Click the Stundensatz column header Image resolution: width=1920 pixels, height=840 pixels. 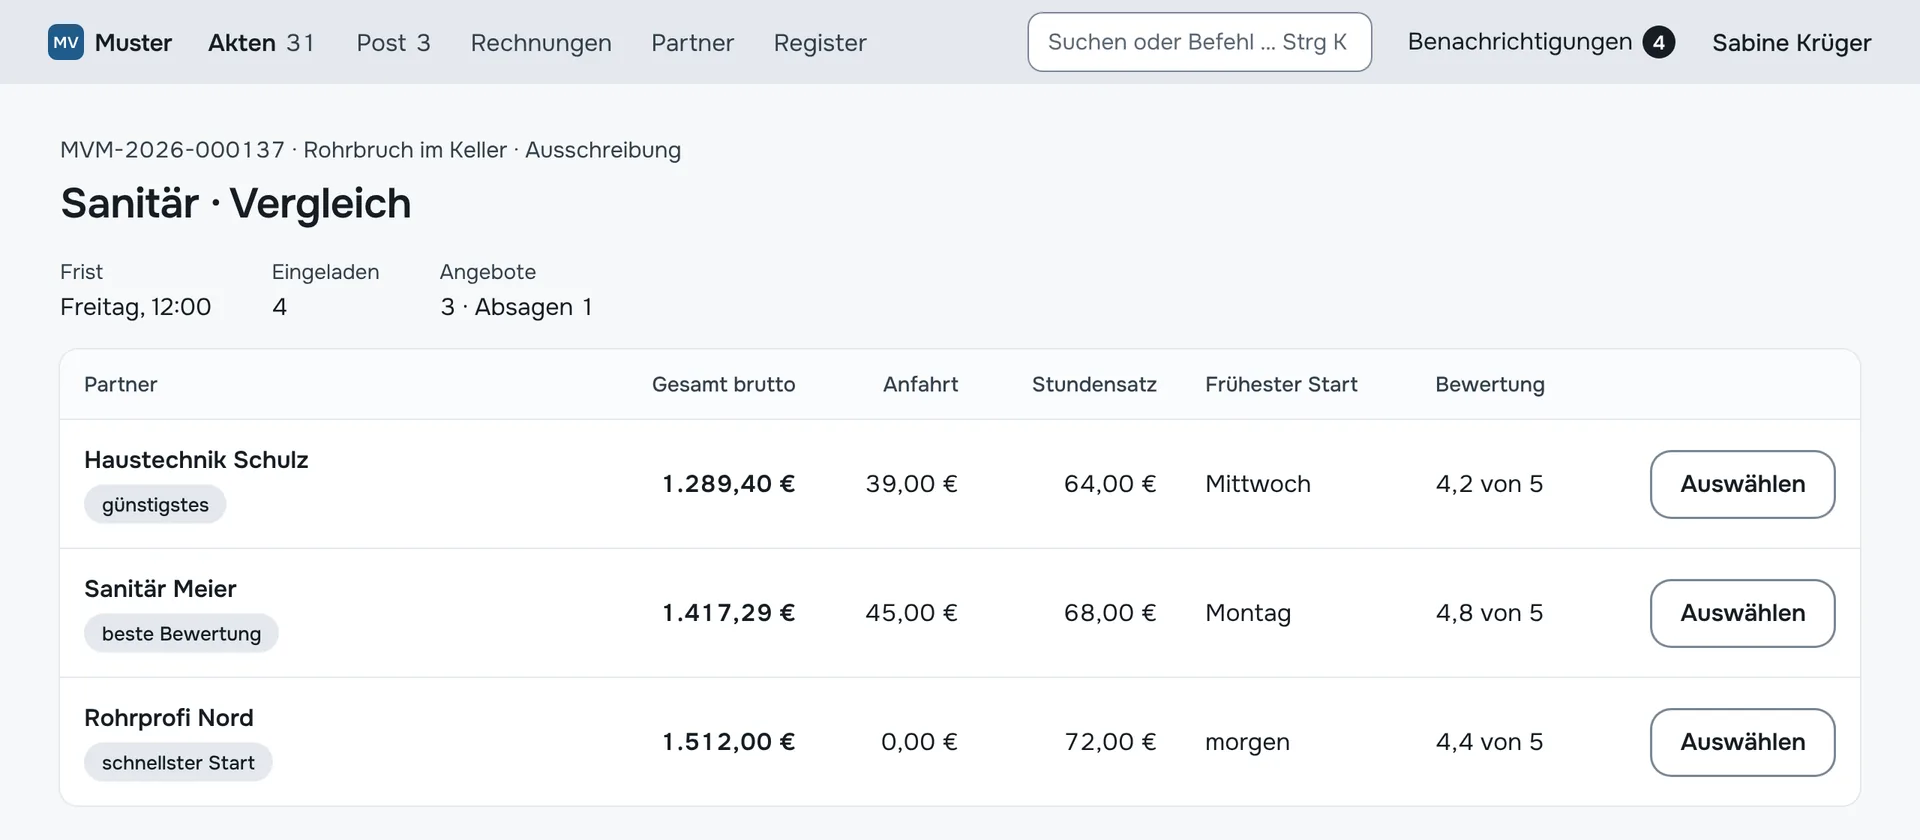[1094, 384]
